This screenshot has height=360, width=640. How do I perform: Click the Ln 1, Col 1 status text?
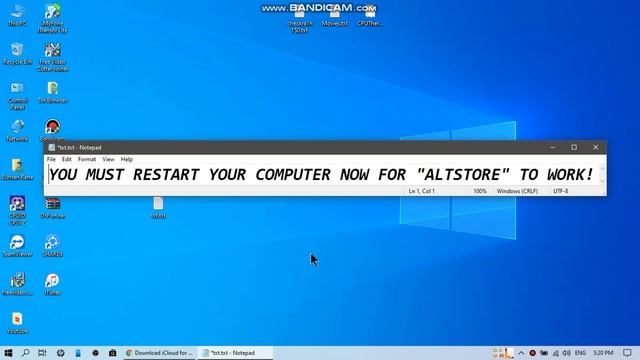coord(422,191)
